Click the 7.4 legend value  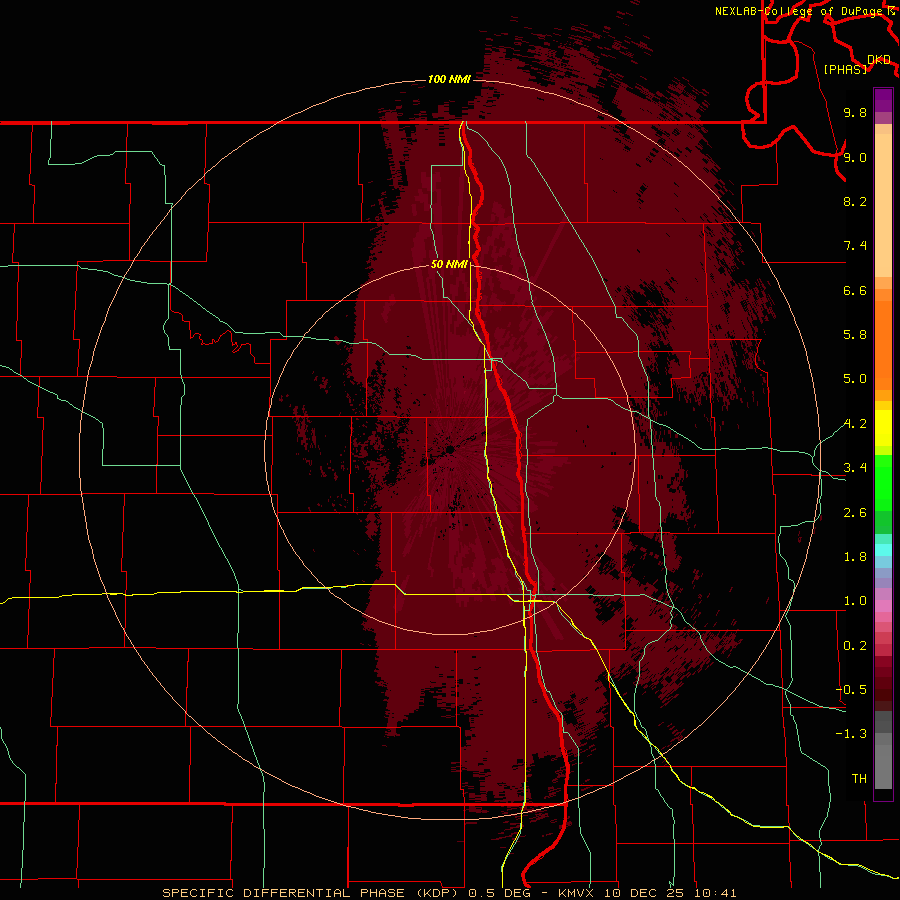855,246
